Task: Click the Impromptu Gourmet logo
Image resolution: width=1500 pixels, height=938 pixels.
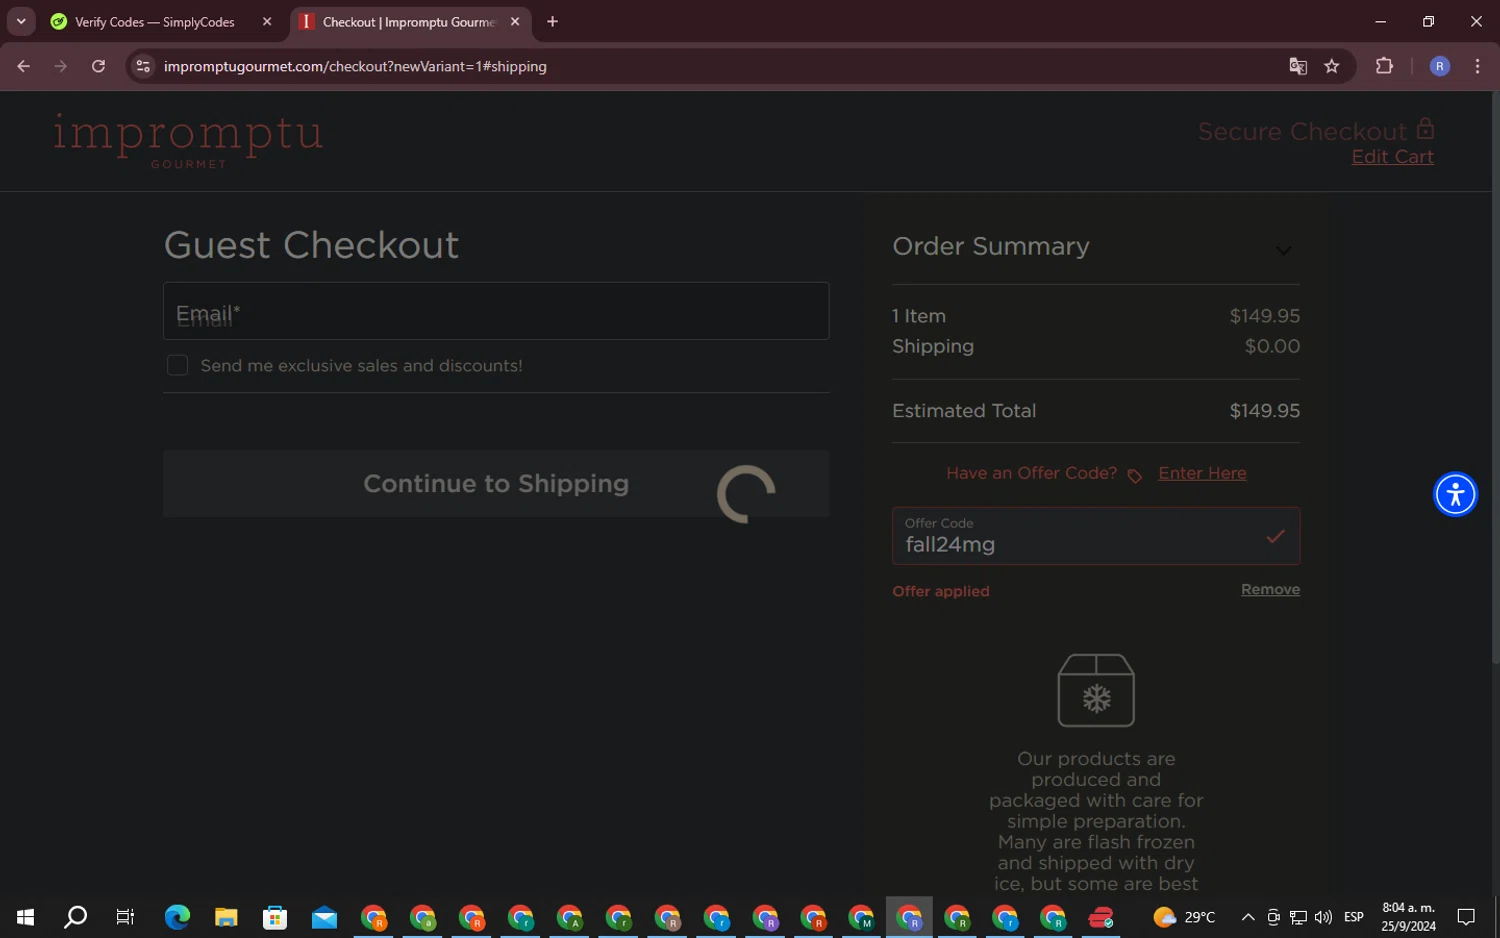Action: tap(188, 141)
